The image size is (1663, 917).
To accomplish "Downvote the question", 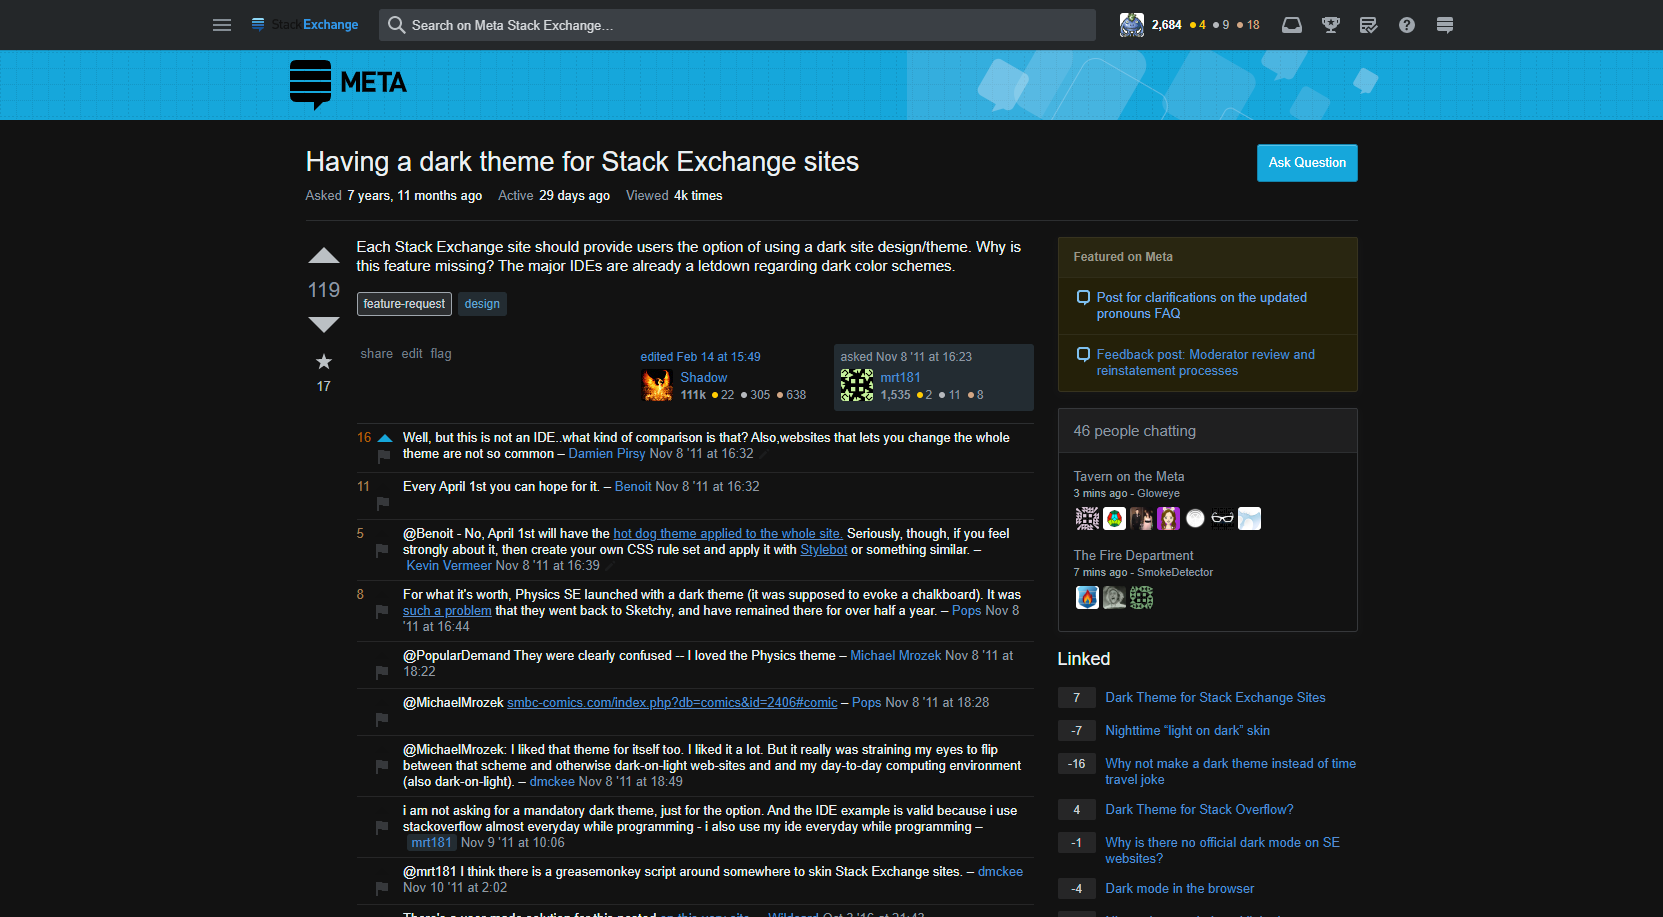I will coord(323,324).
